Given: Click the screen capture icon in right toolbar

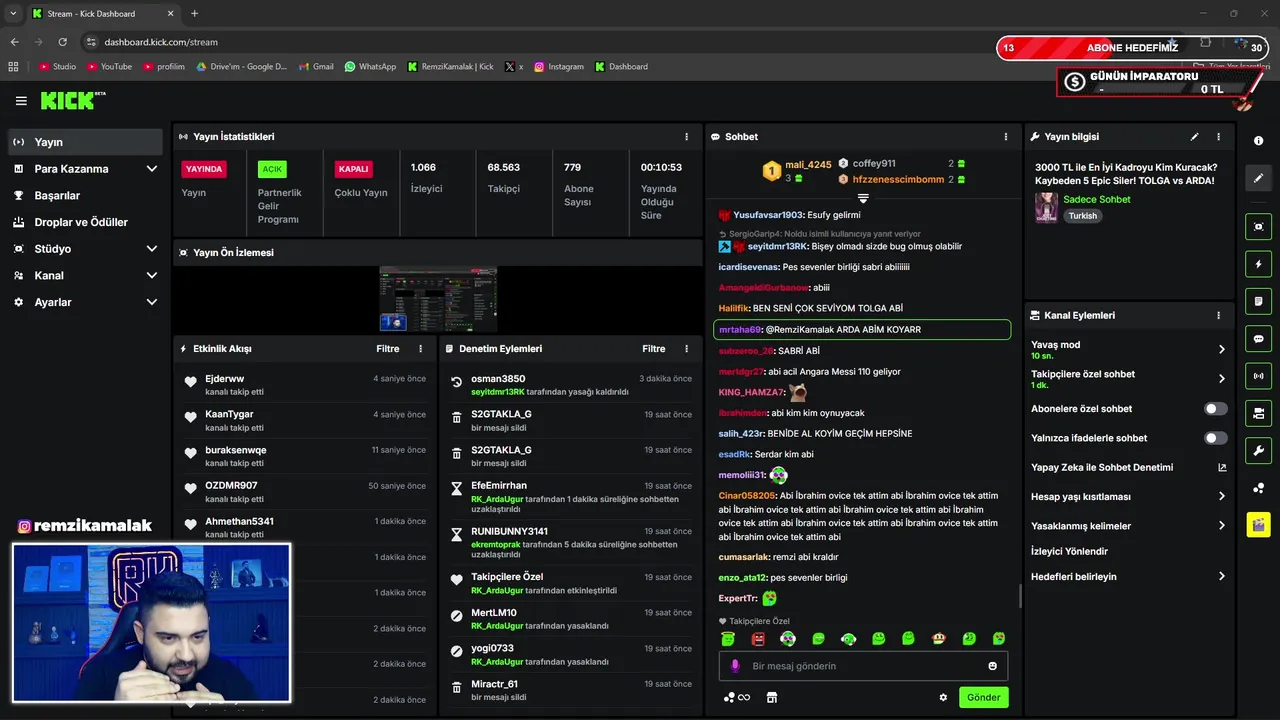Looking at the screenshot, I should pos(1258,227).
